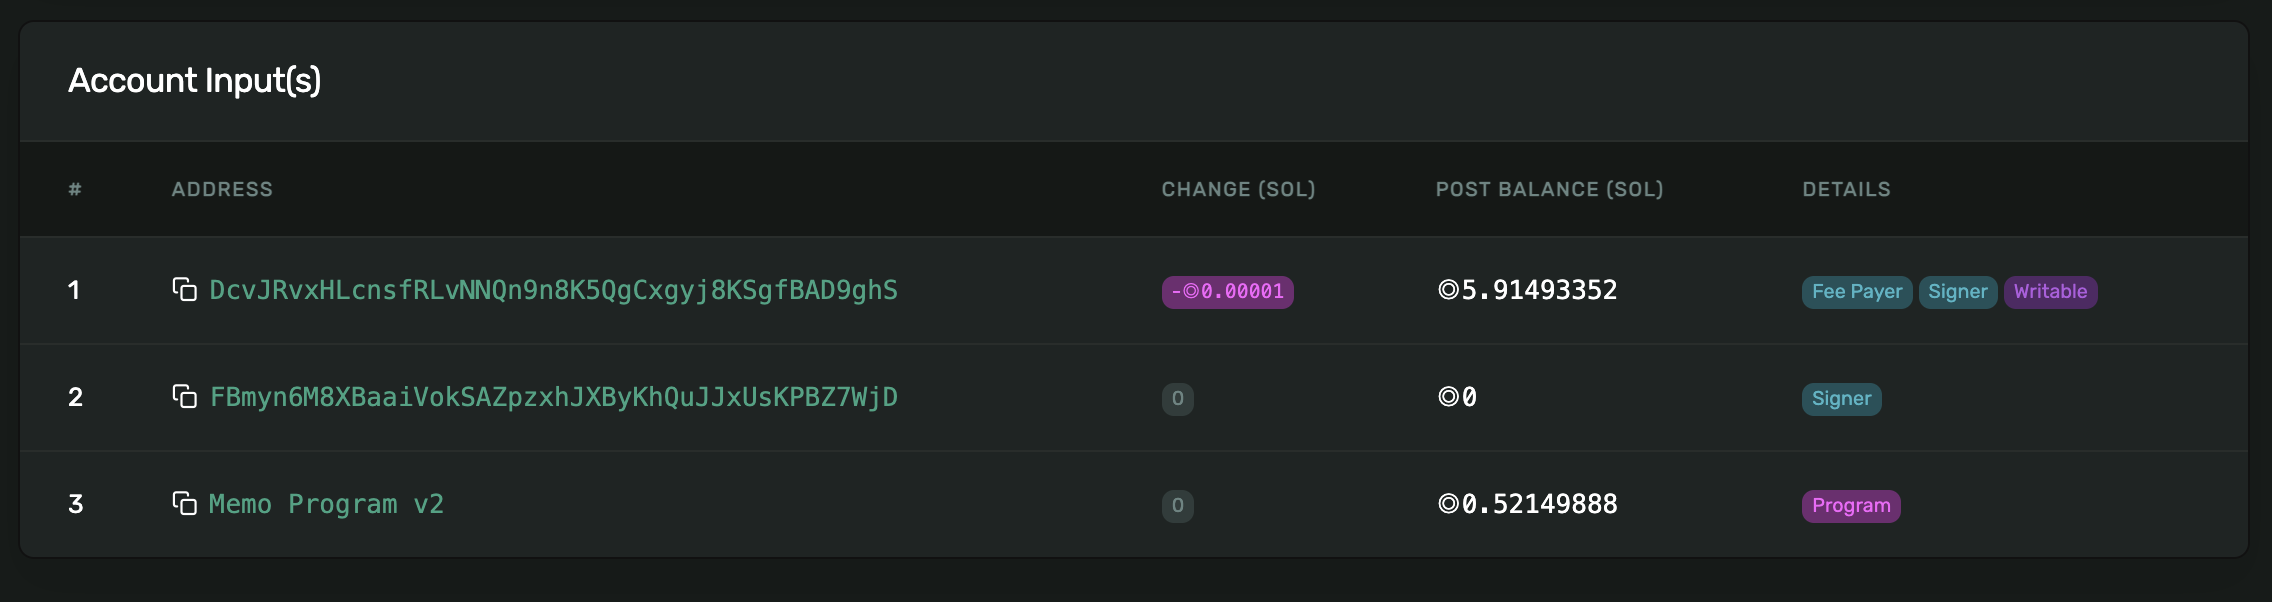Click the zero change badge in row 2
Image resolution: width=2272 pixels, height=602 pixels.
1177,399
